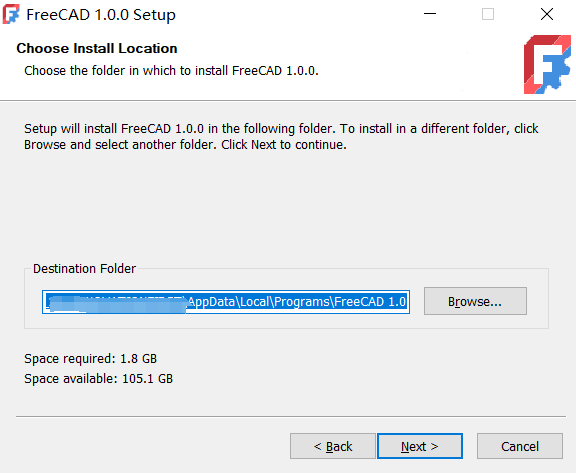The image size is (576, 473).
Task: Click the horizontal separator above the buttons
Action: 291,416
